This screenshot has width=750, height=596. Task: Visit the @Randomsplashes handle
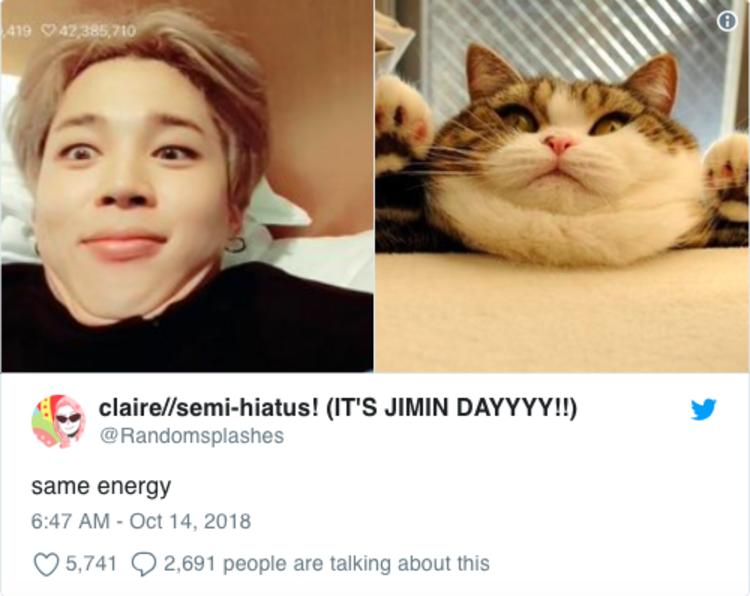click(x=191, y=436)
